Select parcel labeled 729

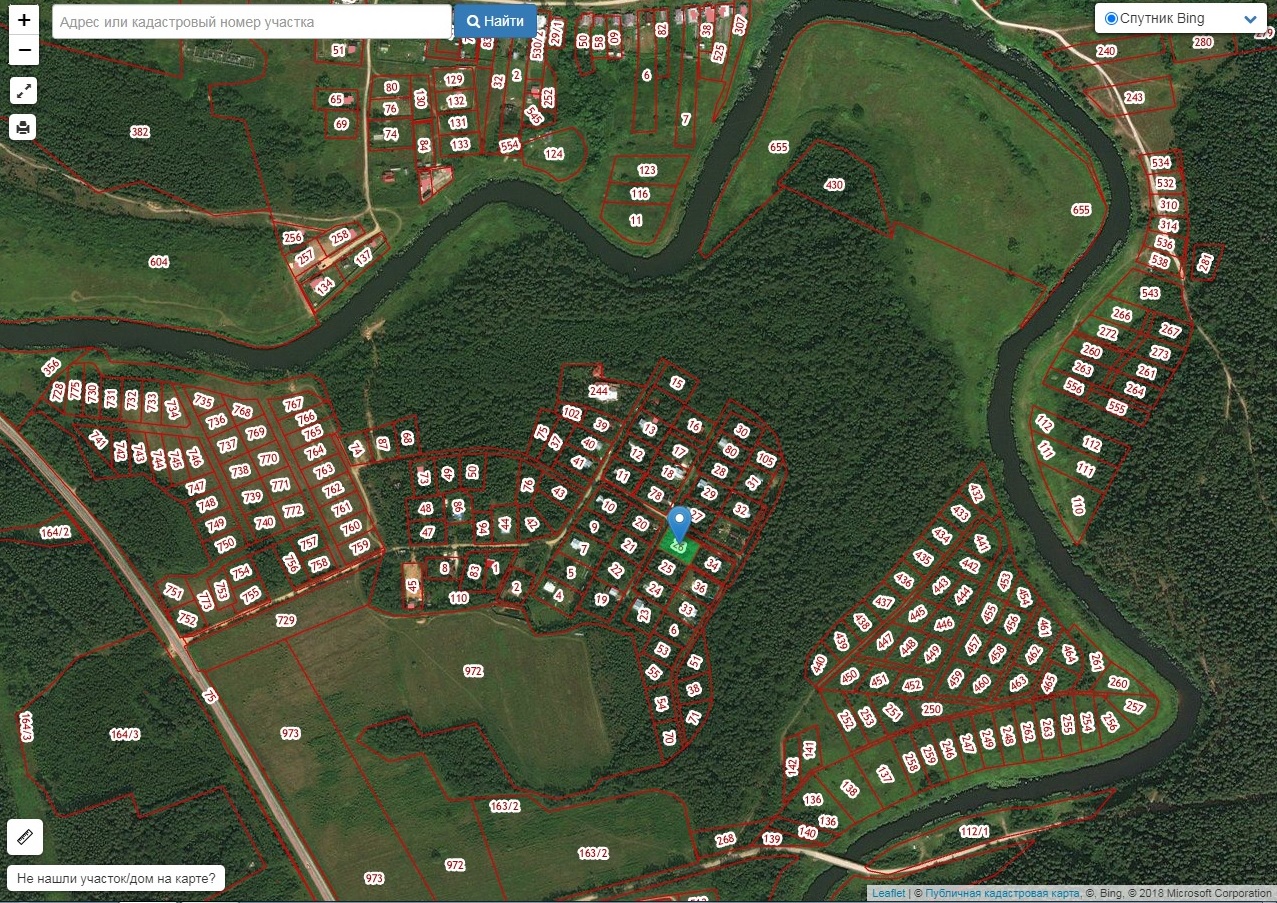pyautogui.click(x=286, y=621)
